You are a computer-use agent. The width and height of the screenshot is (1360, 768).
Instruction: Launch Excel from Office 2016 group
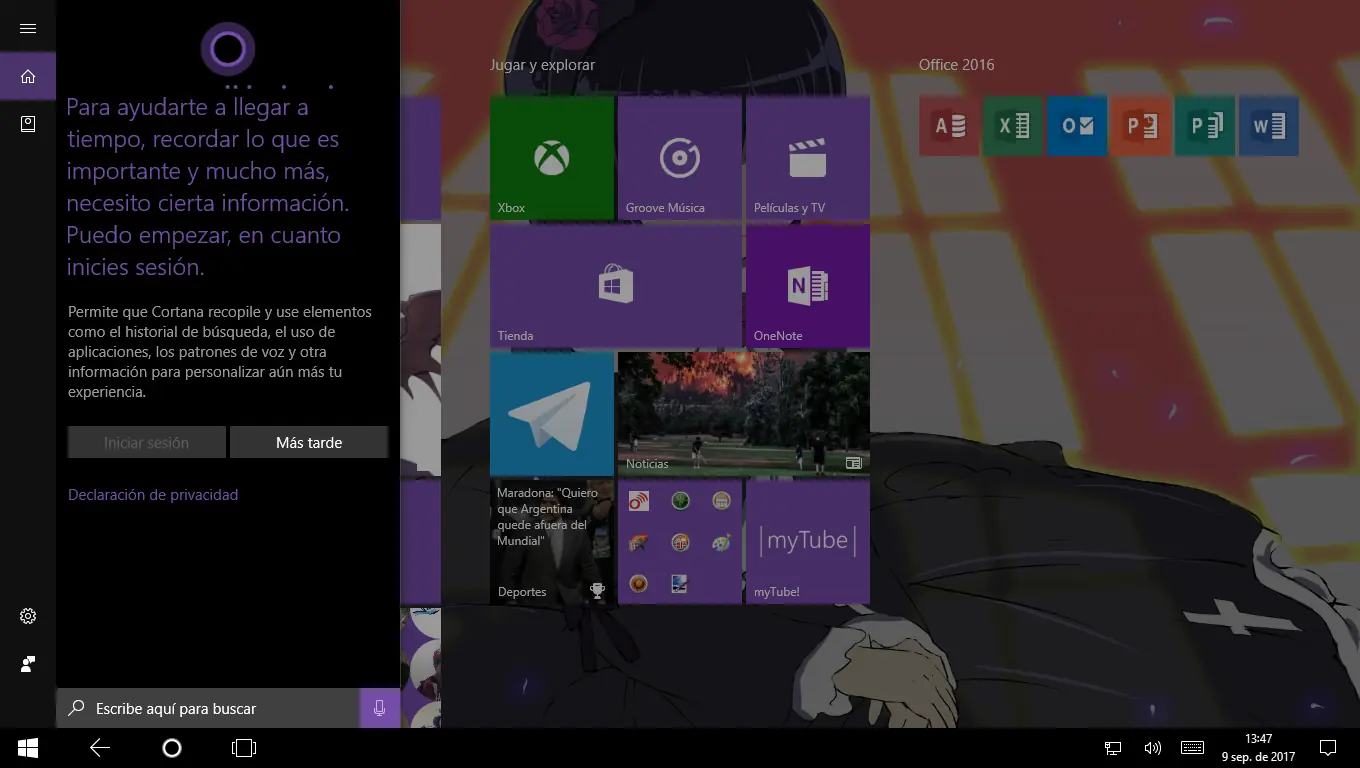[1012, 126]
